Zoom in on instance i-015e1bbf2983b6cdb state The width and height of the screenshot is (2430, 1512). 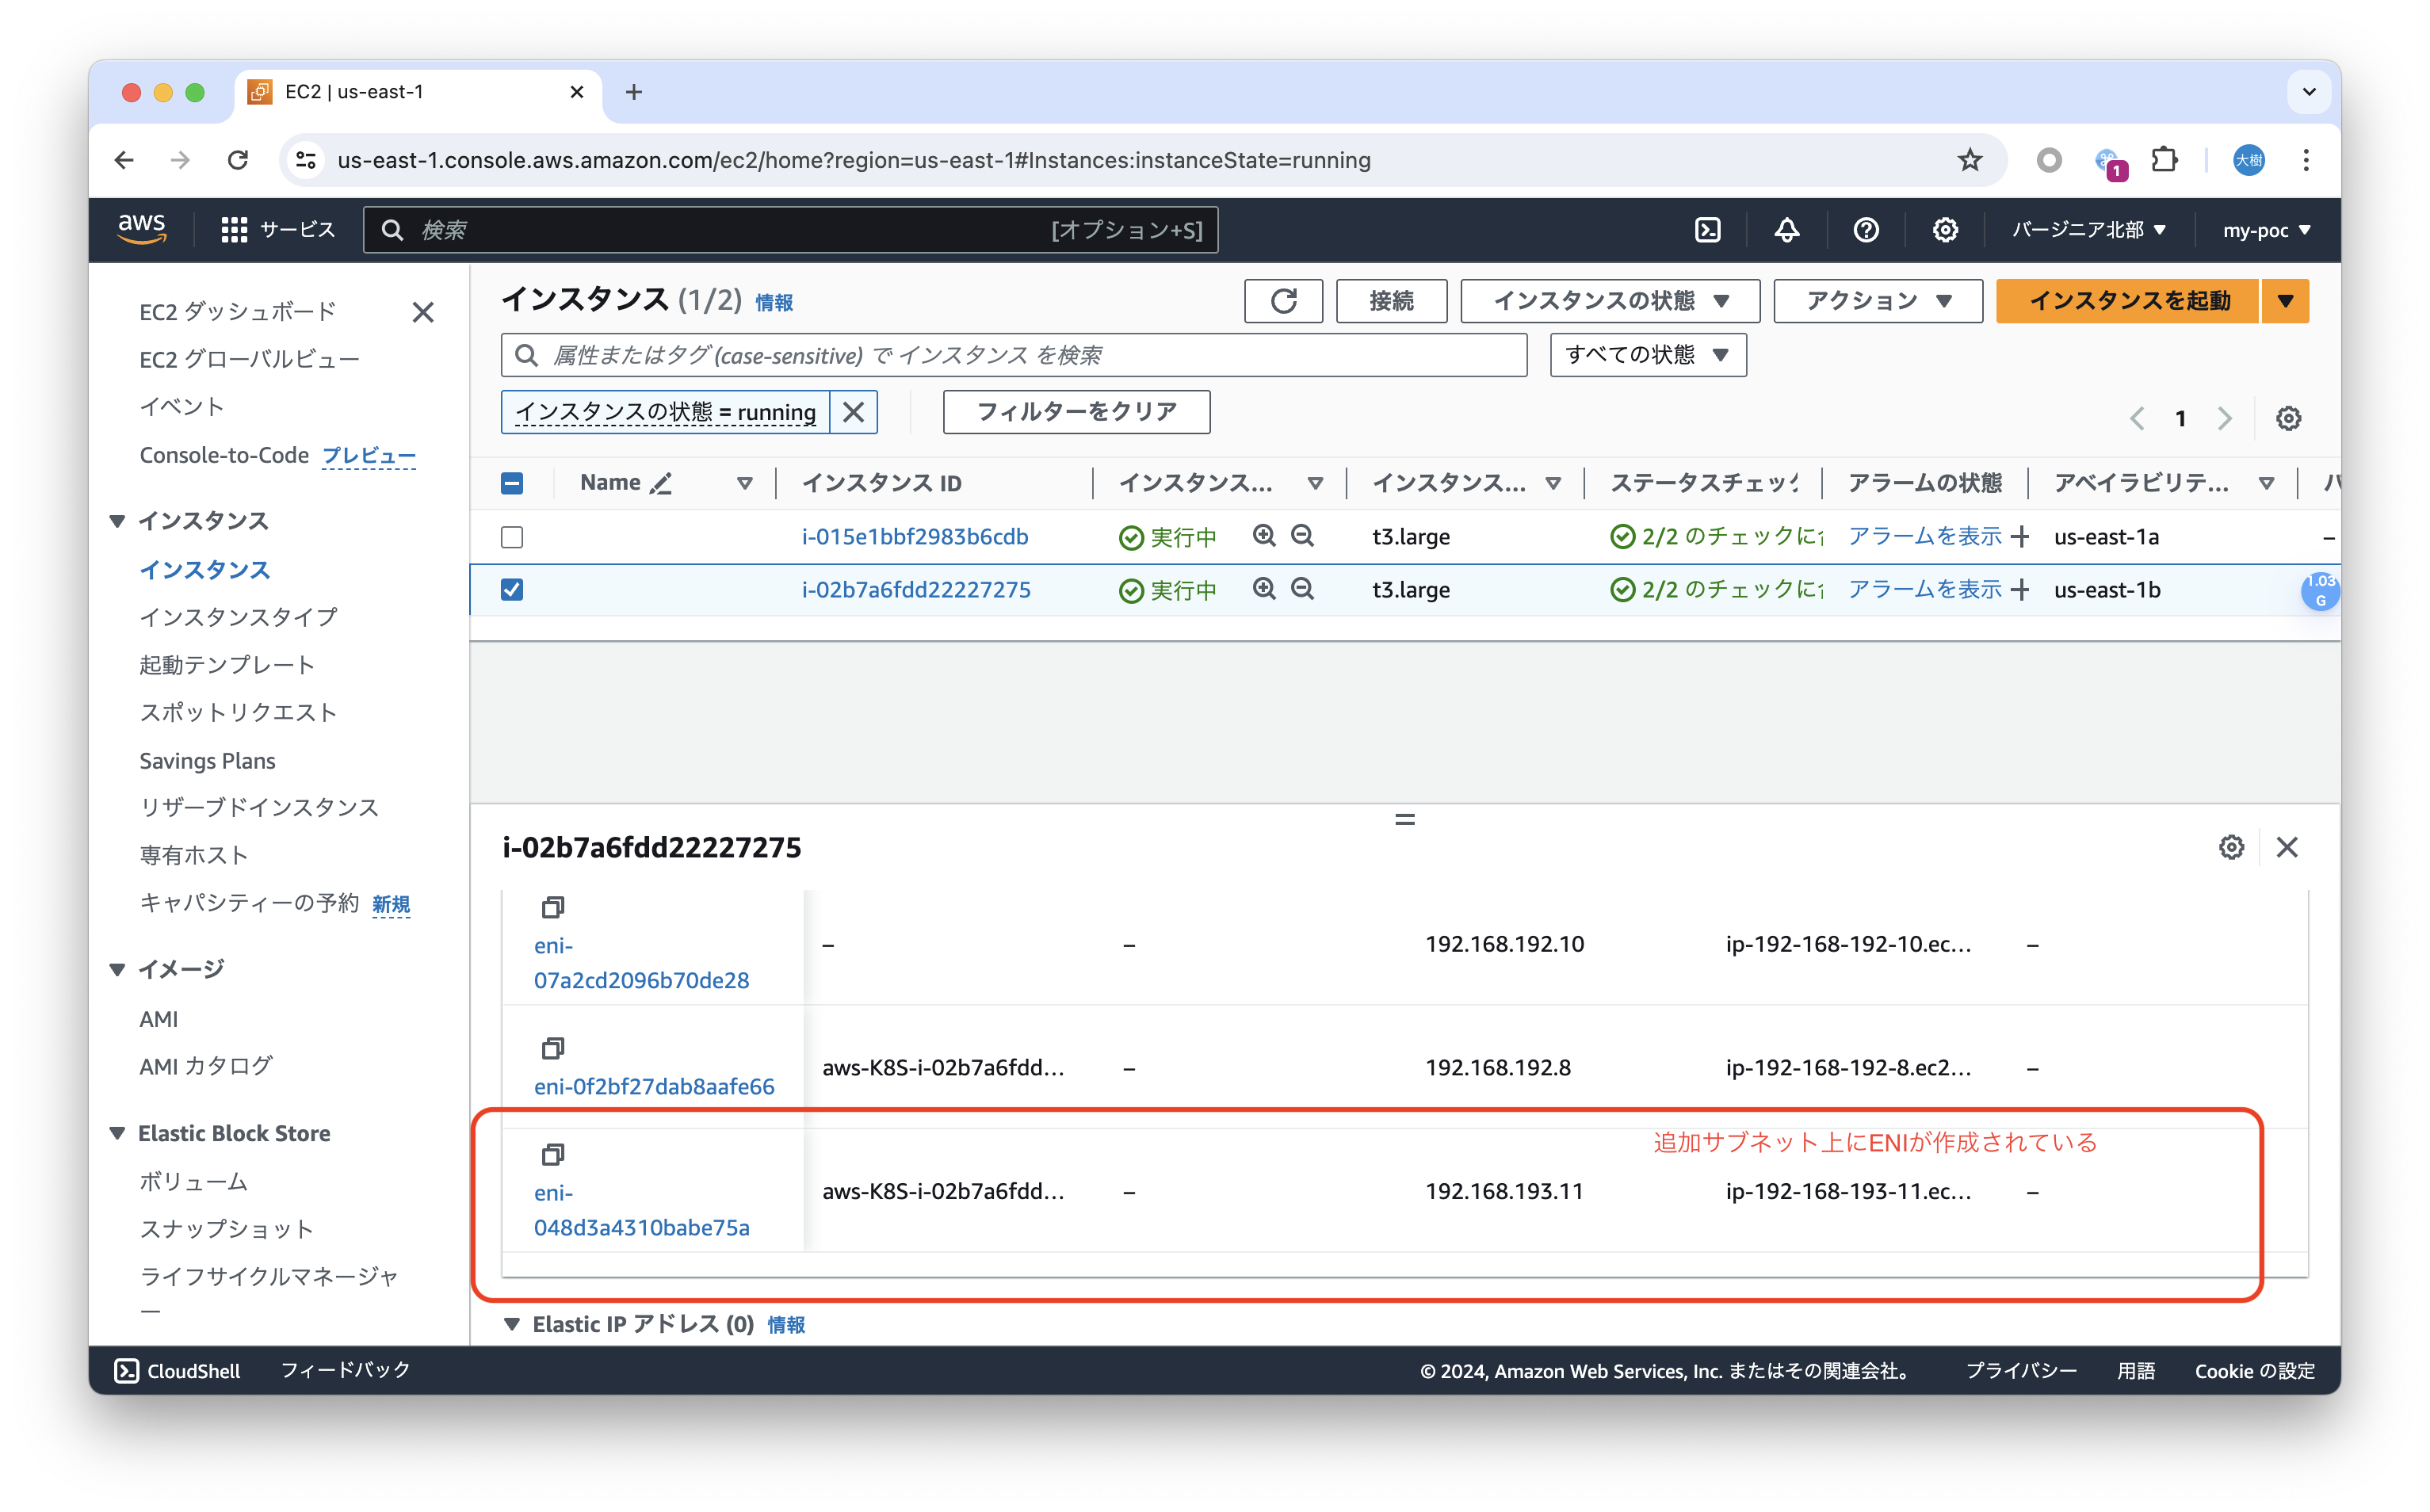1264,536
